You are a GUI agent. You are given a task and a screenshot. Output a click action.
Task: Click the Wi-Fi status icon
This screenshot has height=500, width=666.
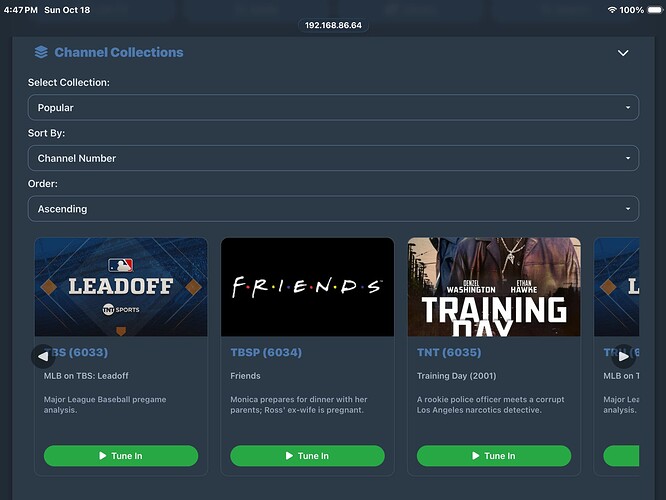point(612,10)
